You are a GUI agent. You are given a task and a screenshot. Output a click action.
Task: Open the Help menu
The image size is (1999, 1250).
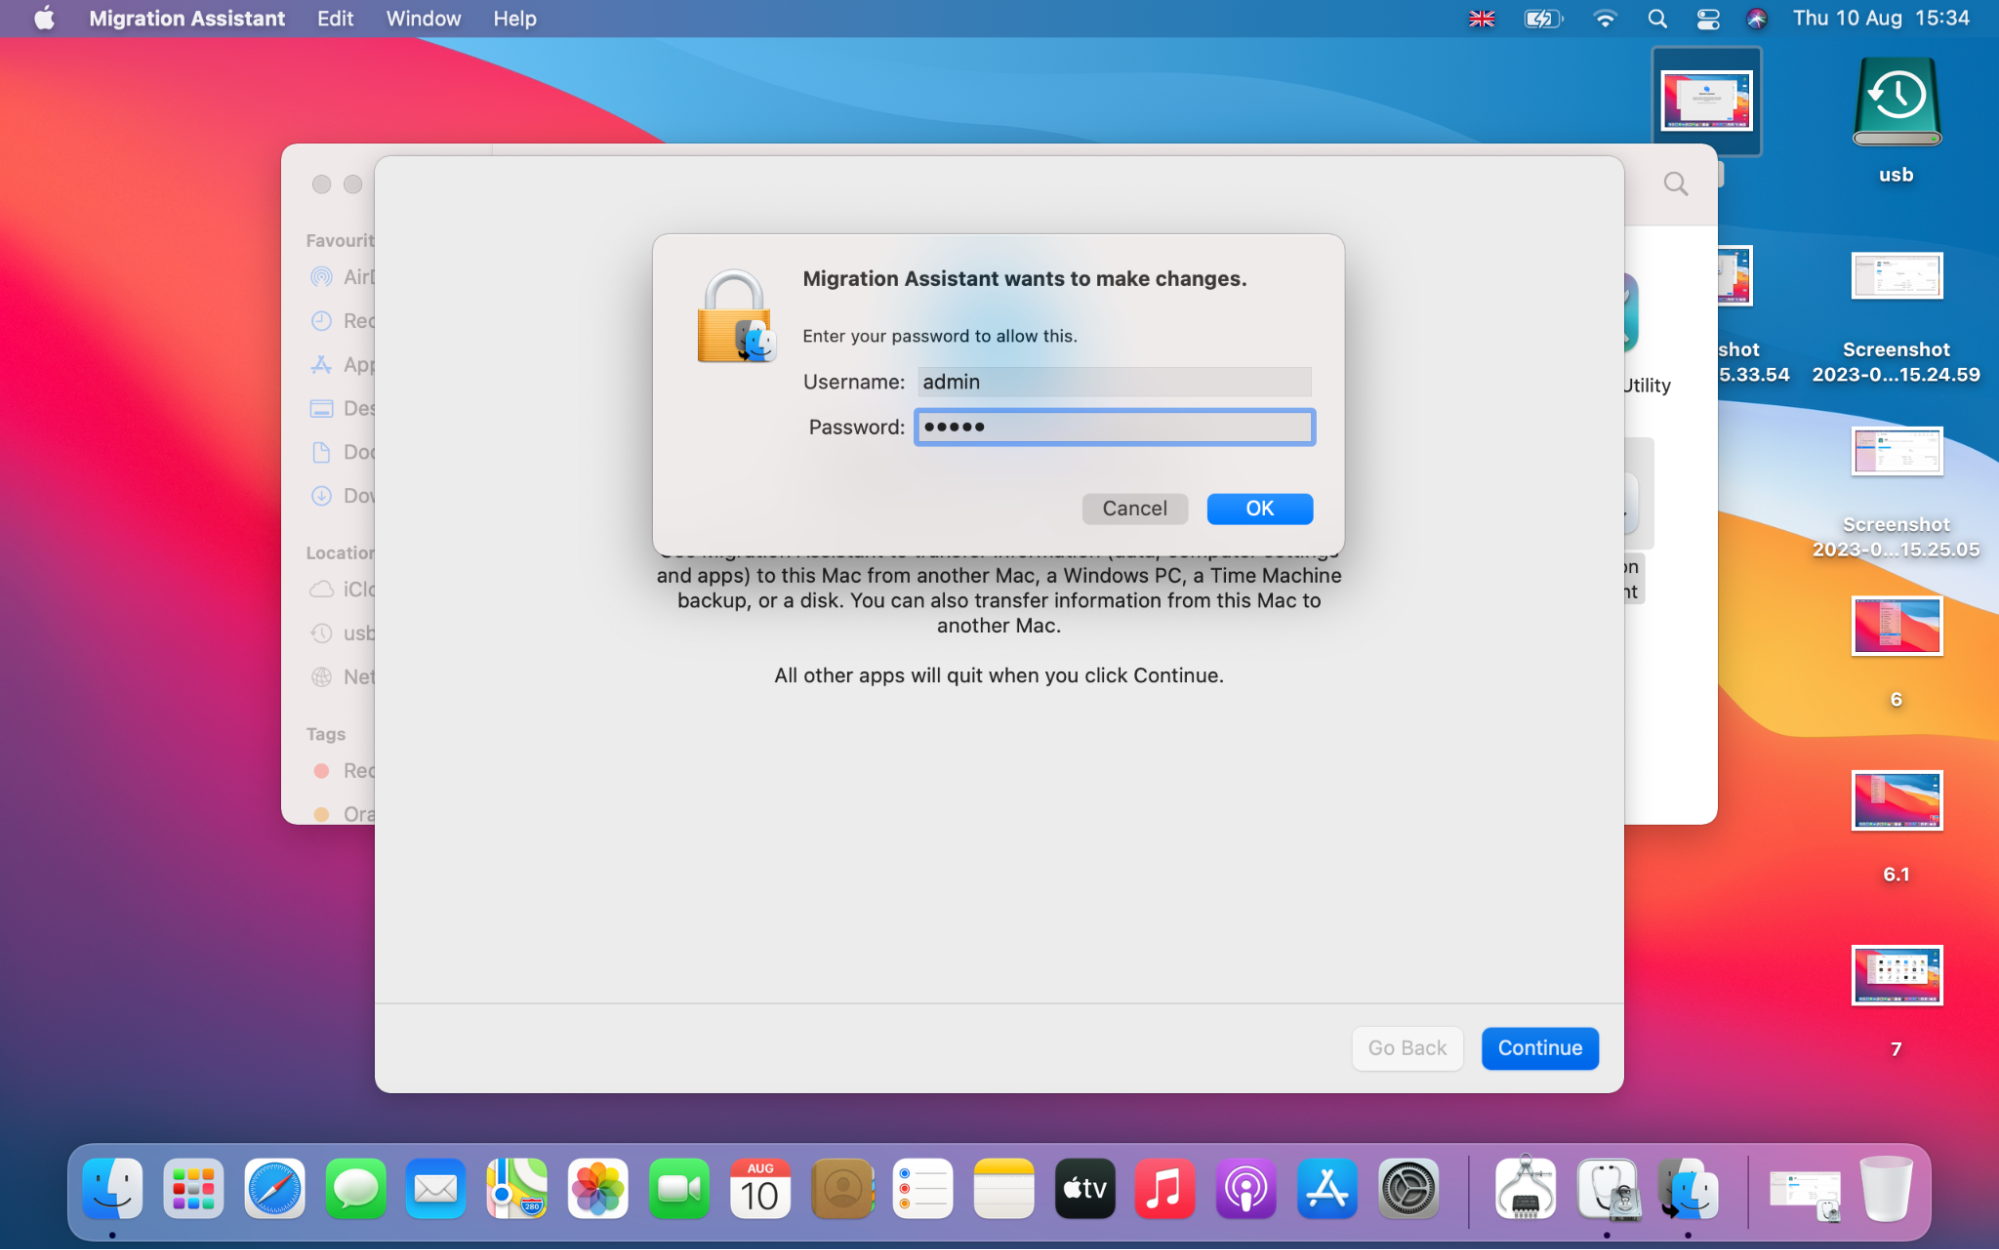click(514, 18)
